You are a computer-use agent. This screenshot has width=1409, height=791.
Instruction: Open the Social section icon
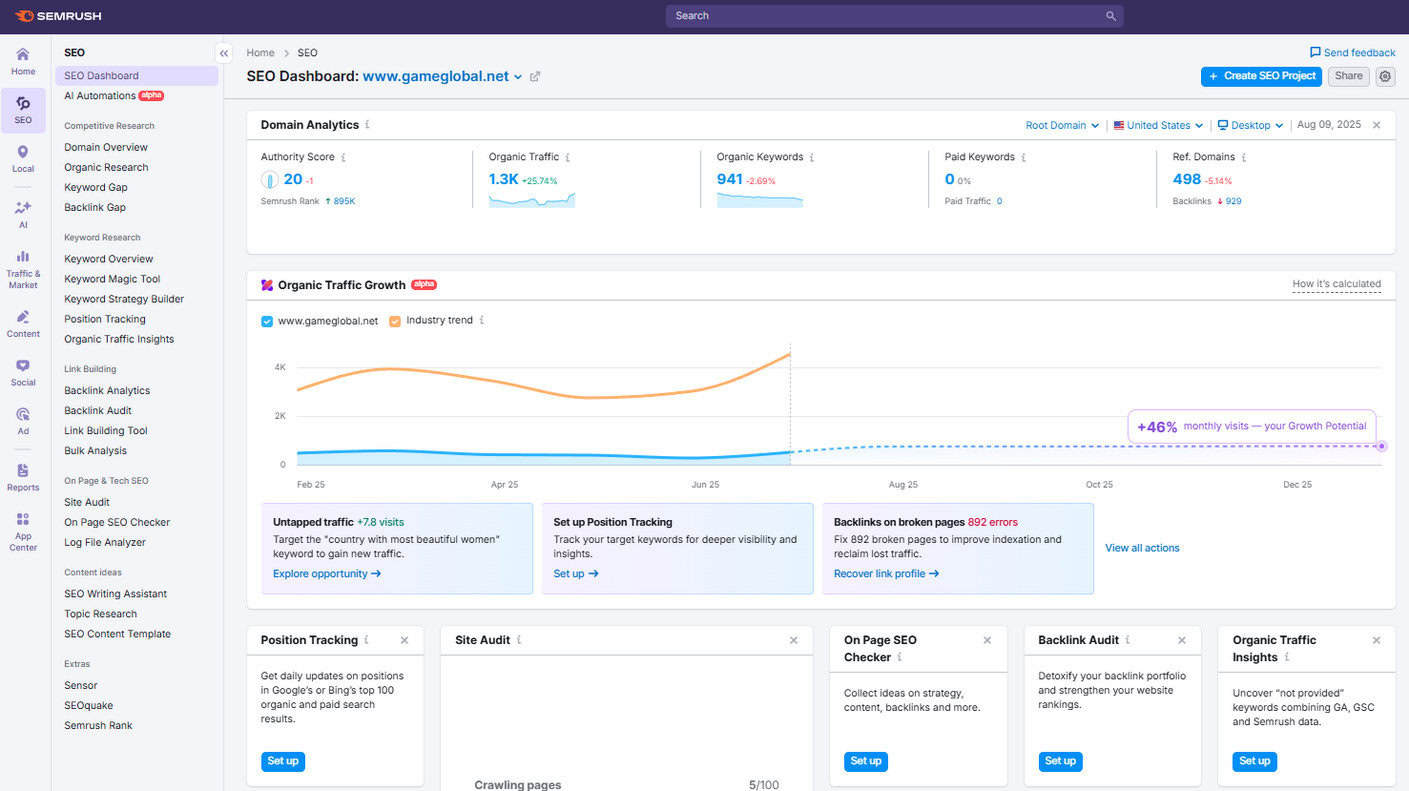23,372
